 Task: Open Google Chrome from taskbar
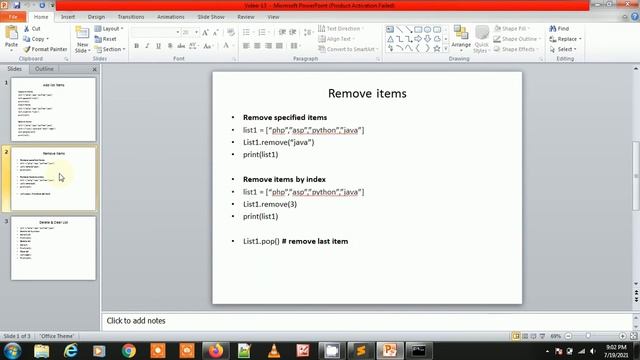[x=129, y=351]
